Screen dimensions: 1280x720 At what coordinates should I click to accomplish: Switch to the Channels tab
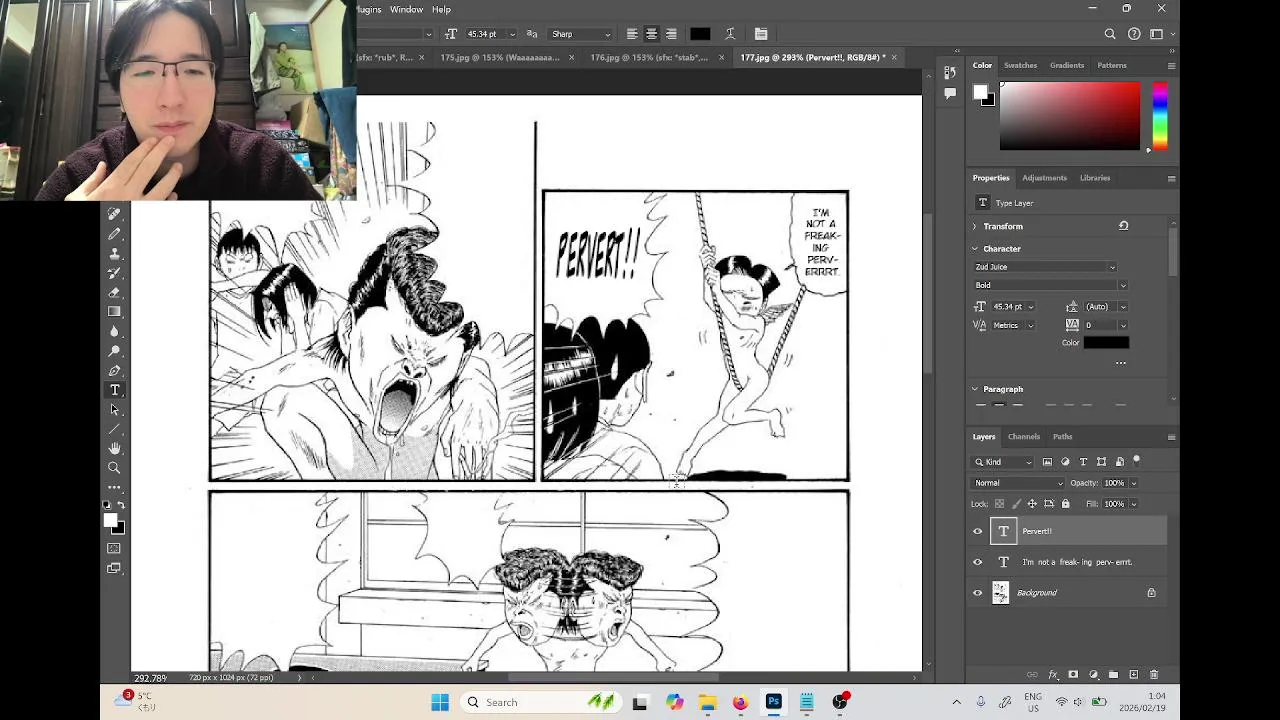1024,437
